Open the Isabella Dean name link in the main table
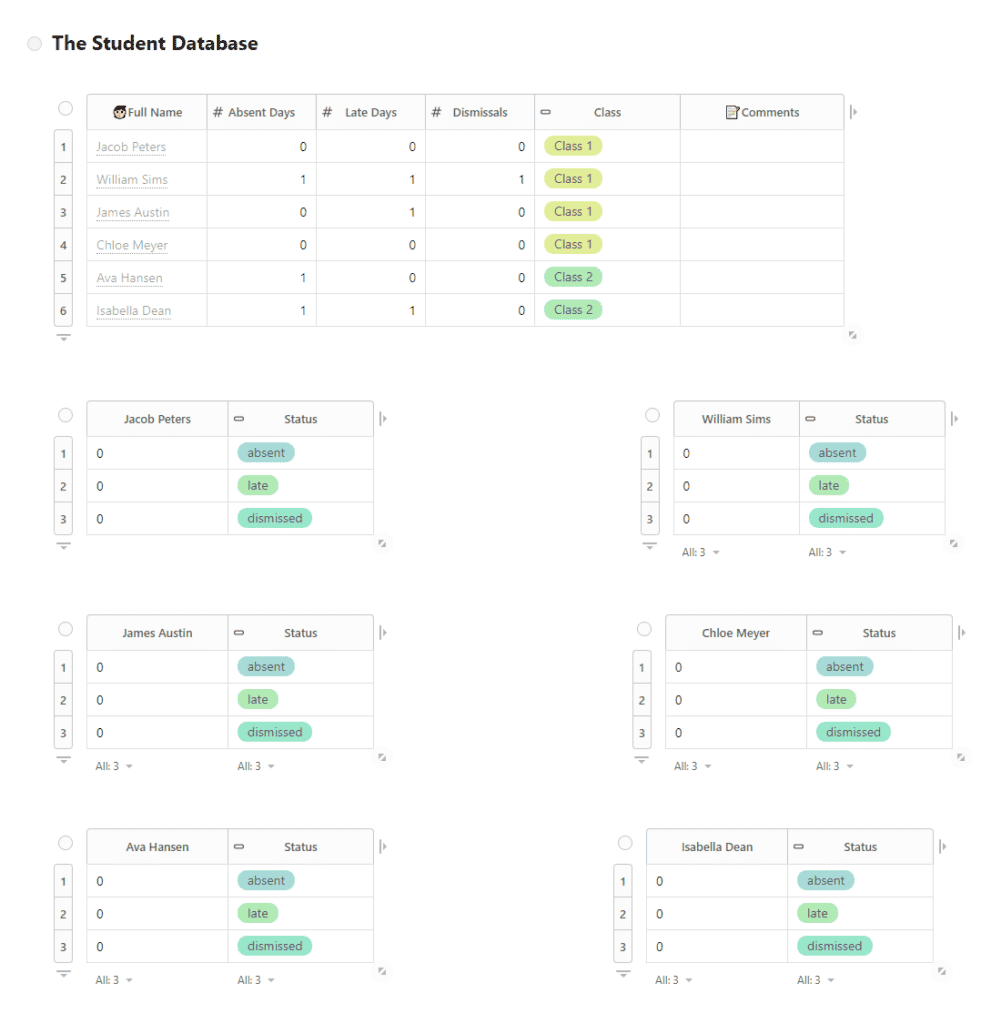This screenshot has height=1024, width=981. tap(133, 311)
